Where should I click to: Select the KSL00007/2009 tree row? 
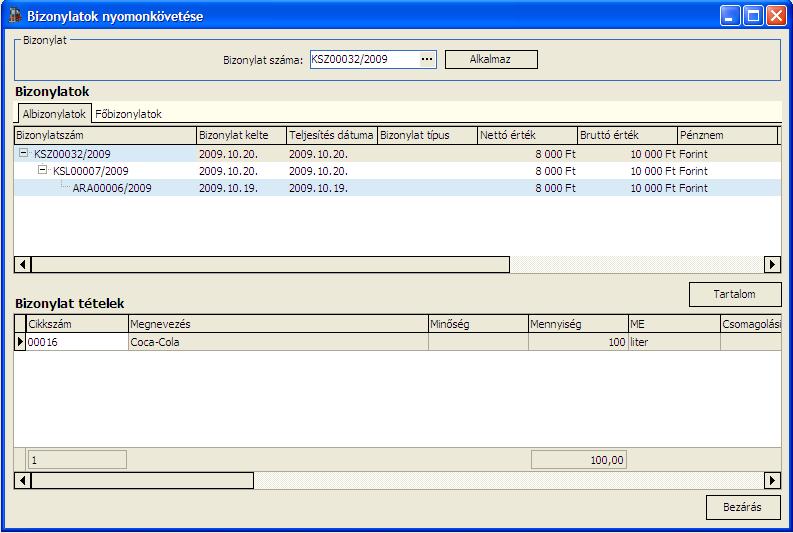coord(397,171)
